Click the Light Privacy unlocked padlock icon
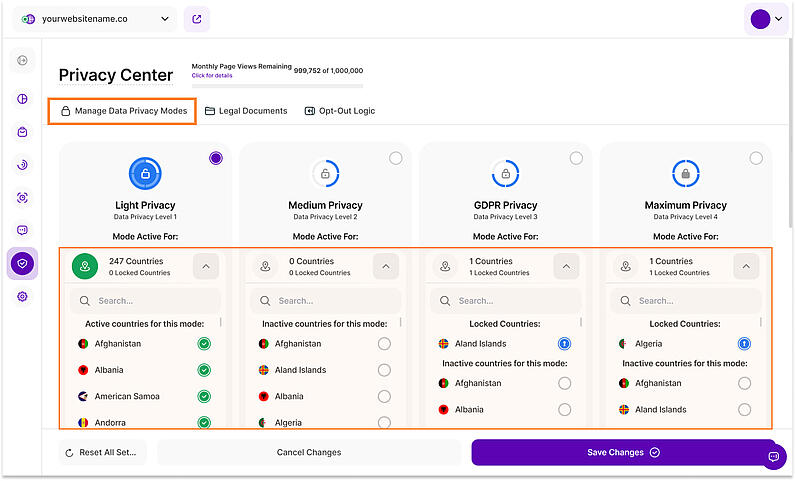795x481 pixels. coord(145,174)
